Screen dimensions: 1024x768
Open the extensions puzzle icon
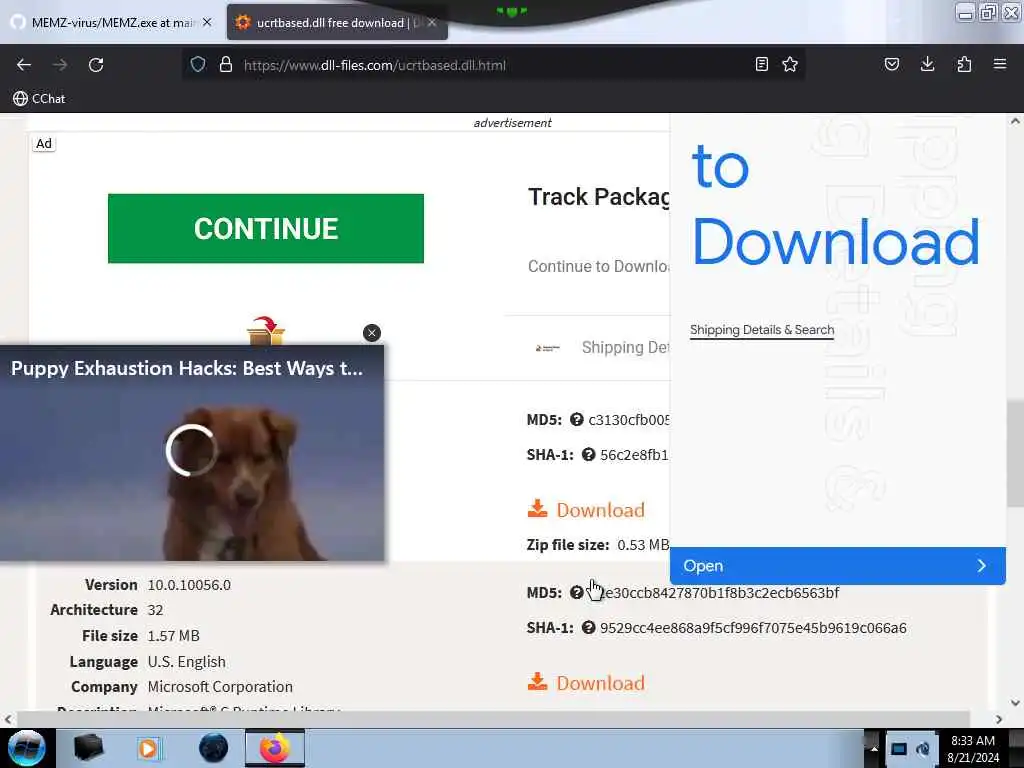964,64
